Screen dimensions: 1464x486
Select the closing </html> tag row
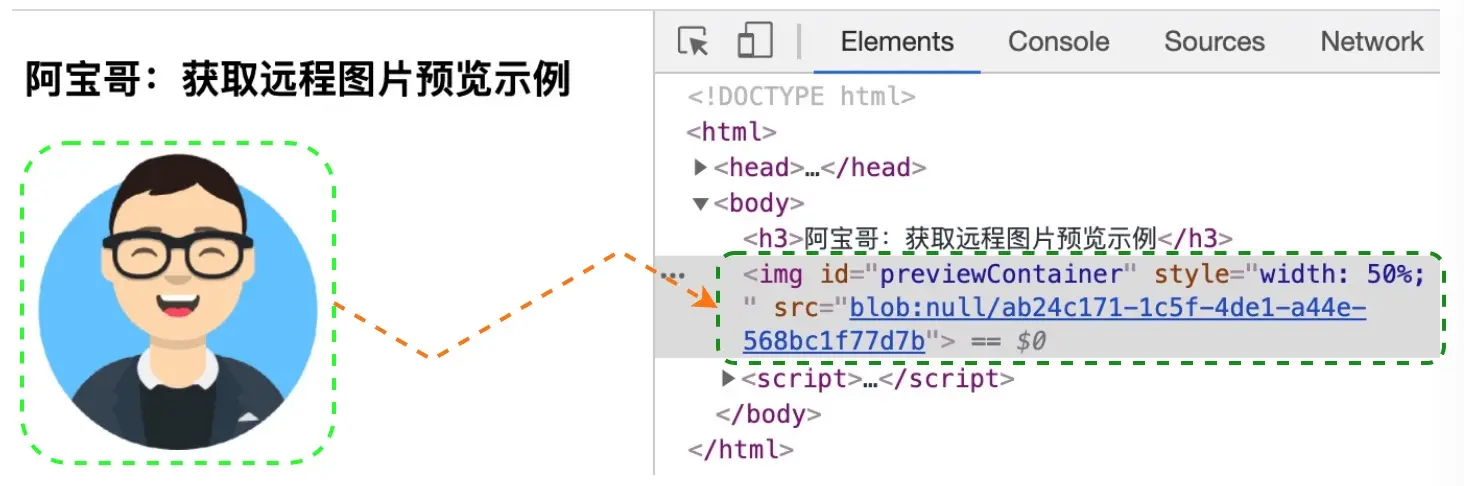click(x=741, y=450)
